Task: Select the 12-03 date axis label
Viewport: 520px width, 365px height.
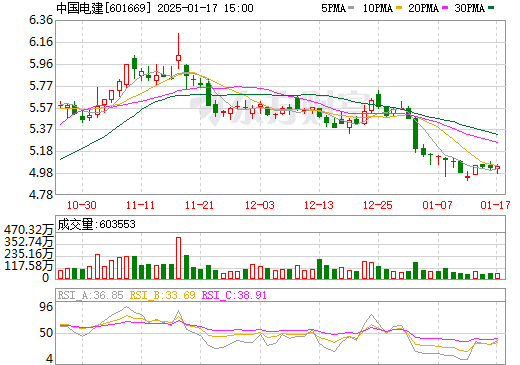Action: [x=260, y=205]
